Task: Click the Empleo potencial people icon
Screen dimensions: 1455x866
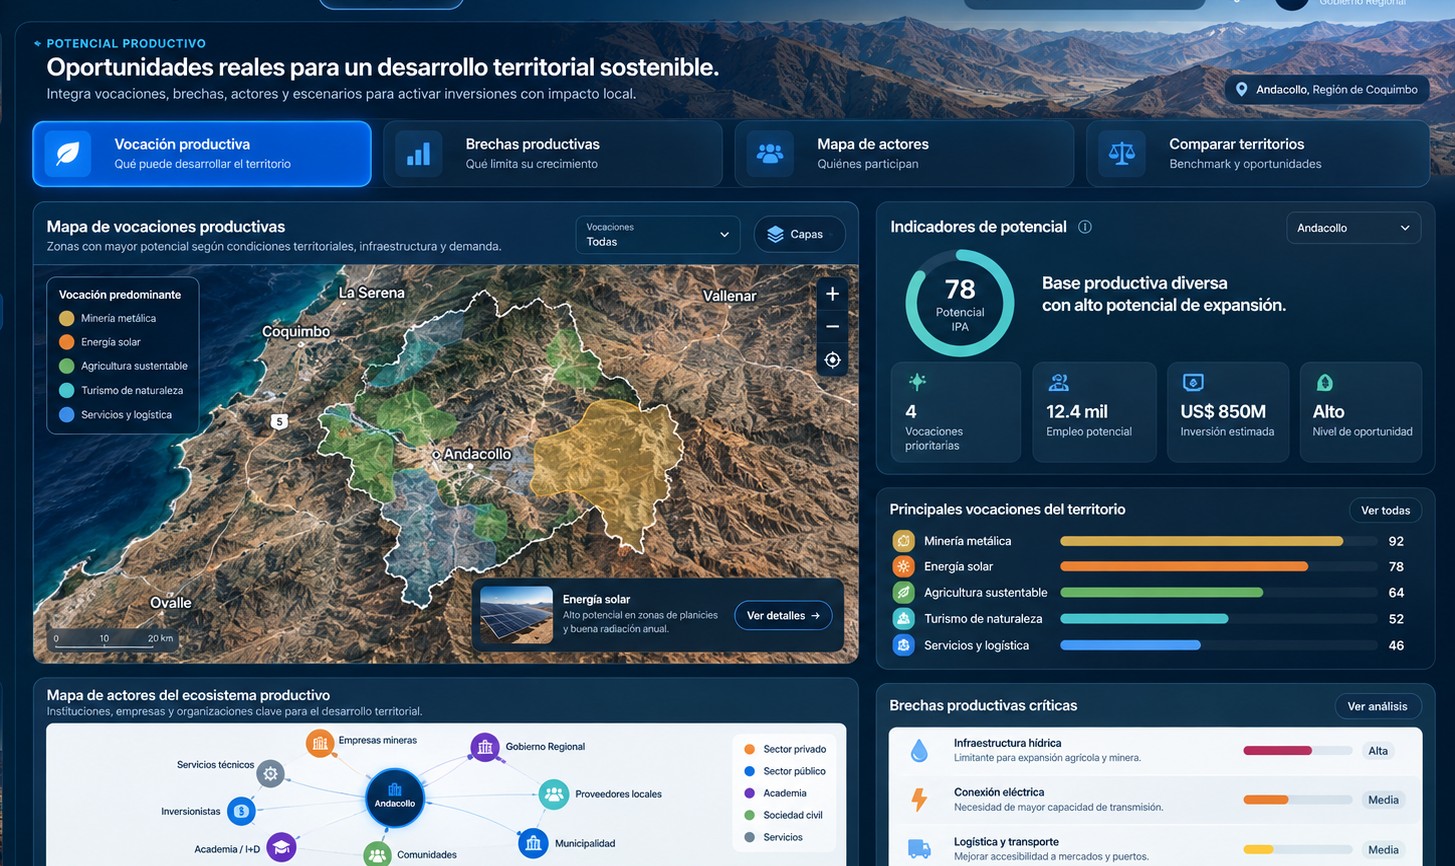Action: tap(1058, 382)
